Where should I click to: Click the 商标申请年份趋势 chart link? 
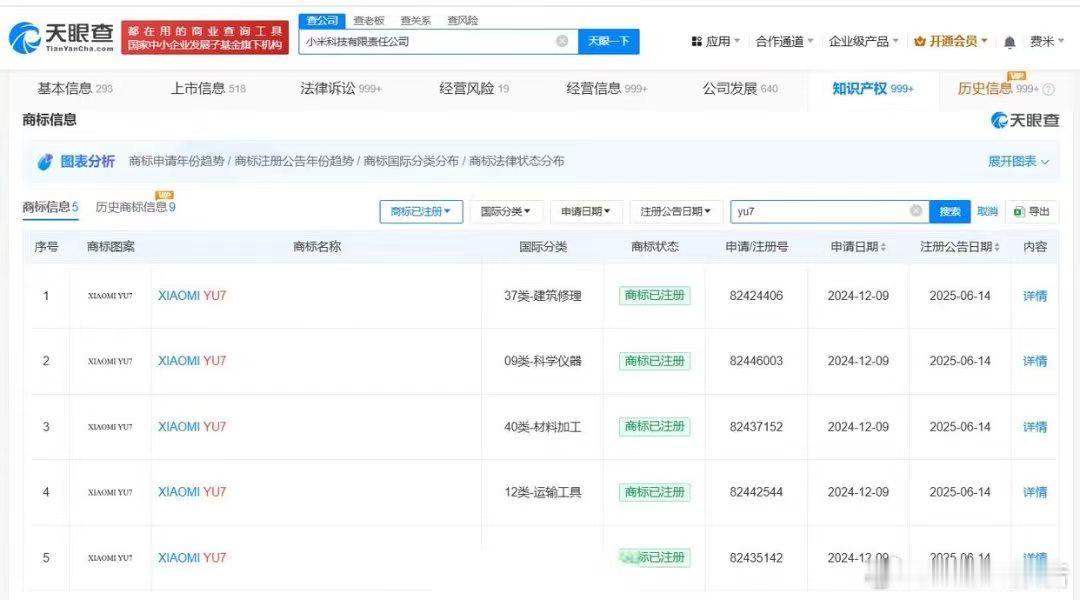coord(176,161)
